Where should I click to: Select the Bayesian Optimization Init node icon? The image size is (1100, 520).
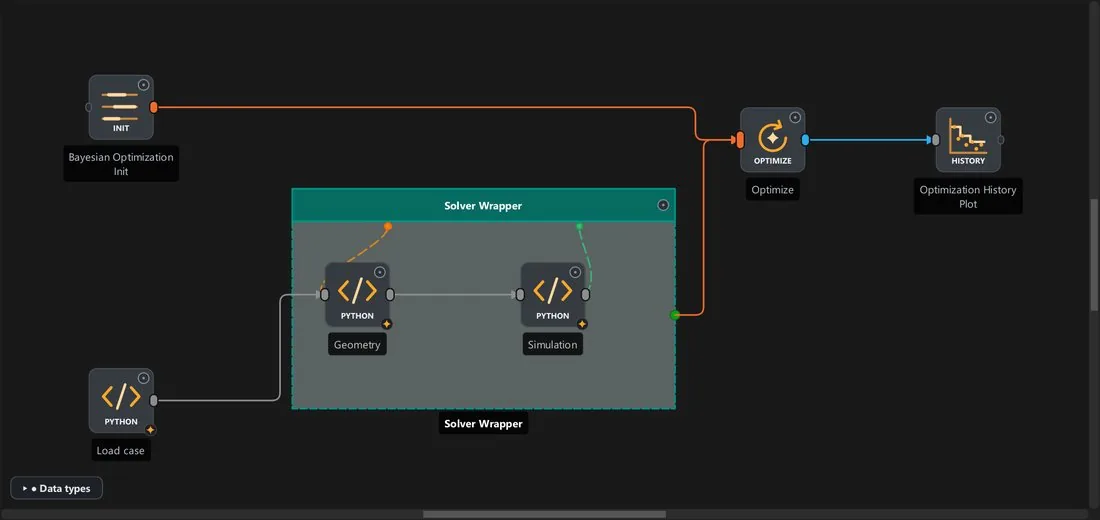pos(121,107)
